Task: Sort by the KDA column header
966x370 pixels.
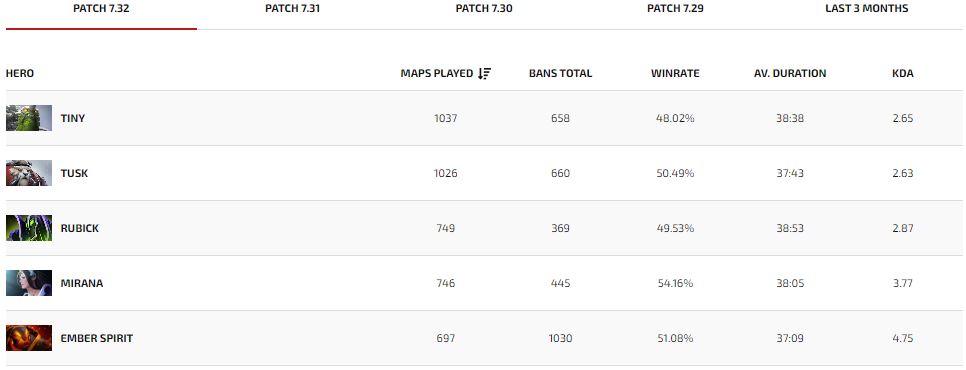Action: coord(903,73)
